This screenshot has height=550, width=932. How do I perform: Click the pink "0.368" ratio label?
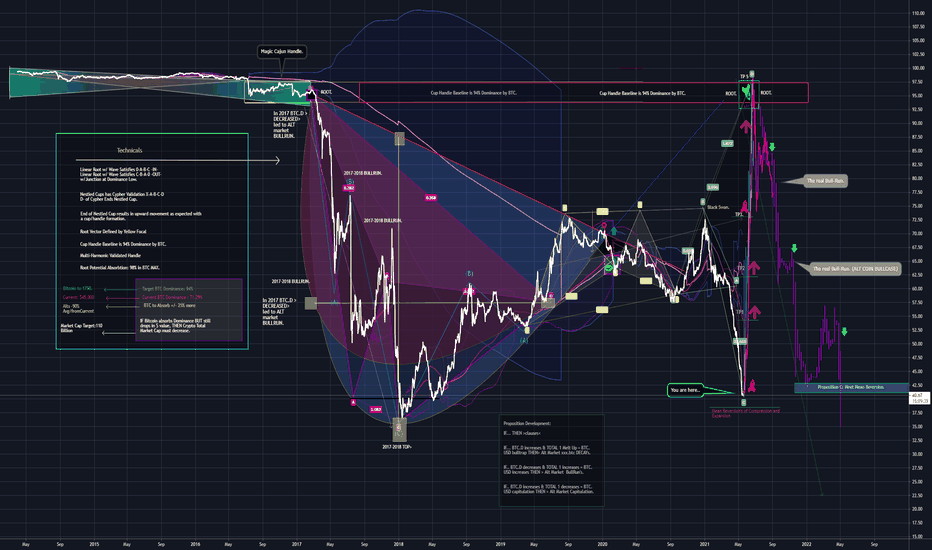coord(431,197)
